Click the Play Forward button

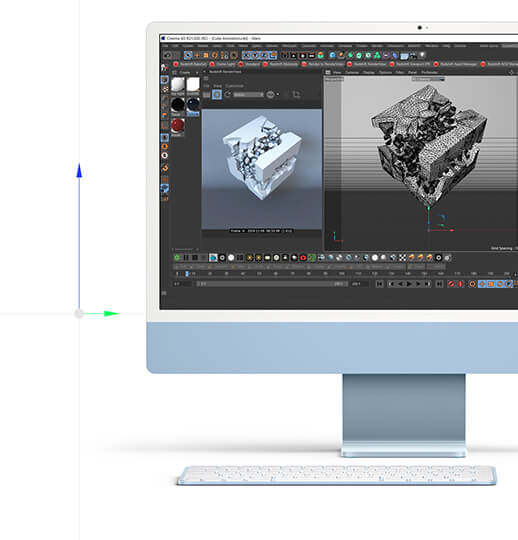pos(409,284)
